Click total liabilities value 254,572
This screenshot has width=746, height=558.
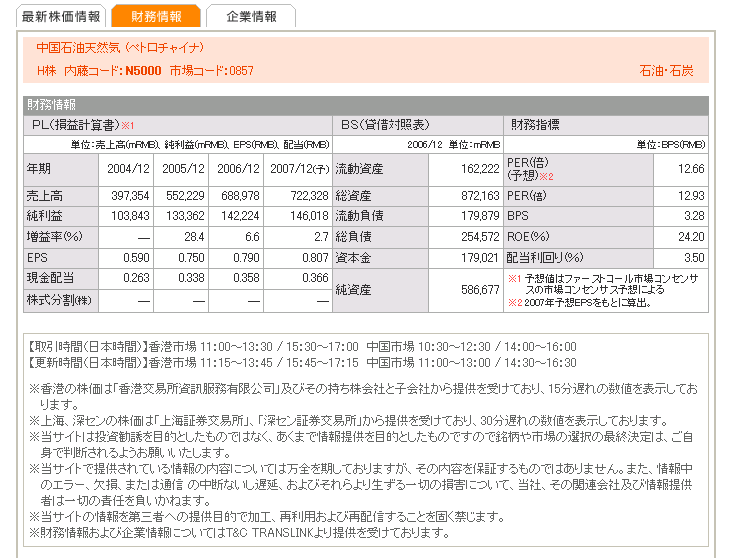tap(480, 237)
